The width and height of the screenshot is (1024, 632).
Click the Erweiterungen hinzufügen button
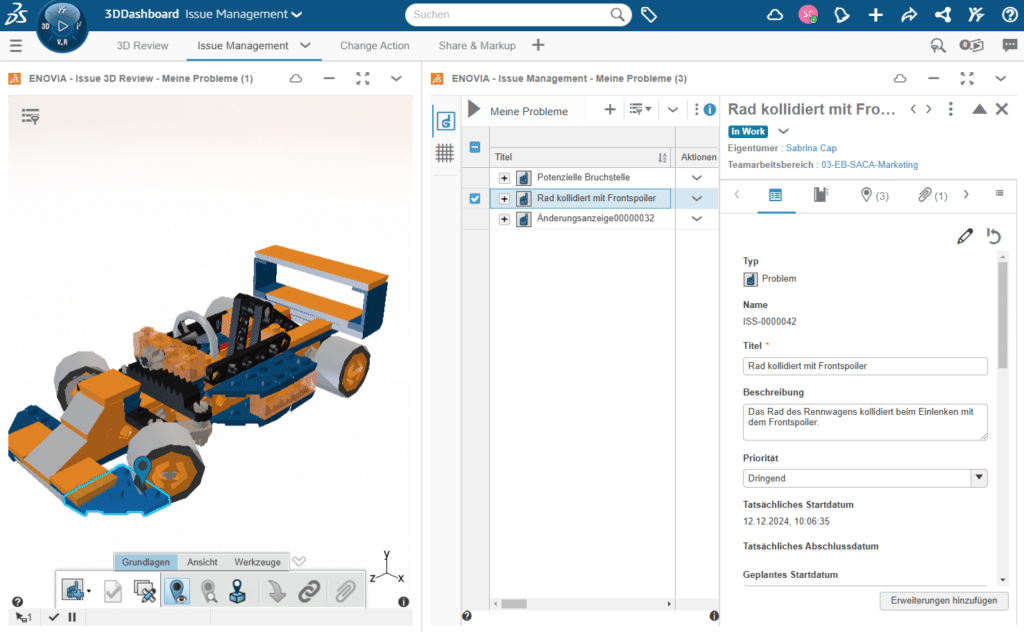coord(943,600)
